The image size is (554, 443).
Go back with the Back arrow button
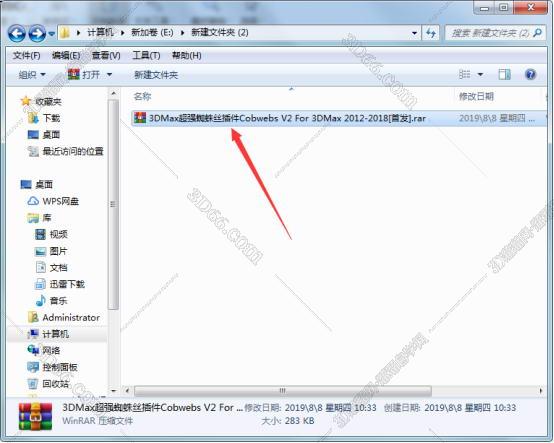(17, 34)
